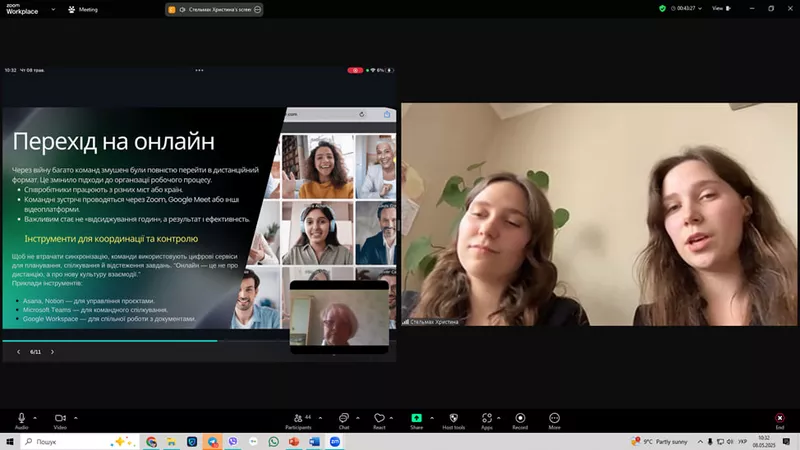Expand the arrow beside Apps

coord(498,418)
